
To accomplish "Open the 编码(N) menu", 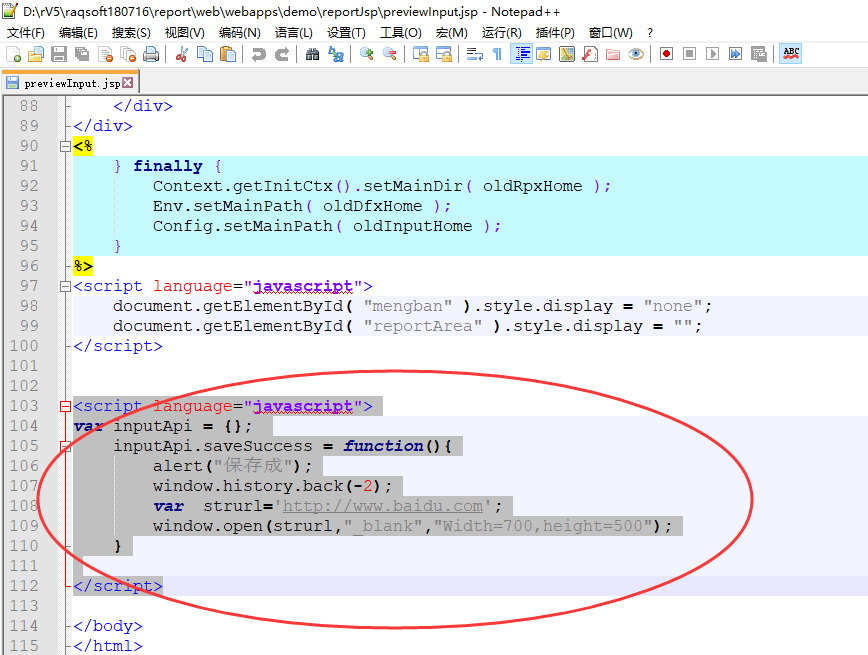I will [239, 33].
